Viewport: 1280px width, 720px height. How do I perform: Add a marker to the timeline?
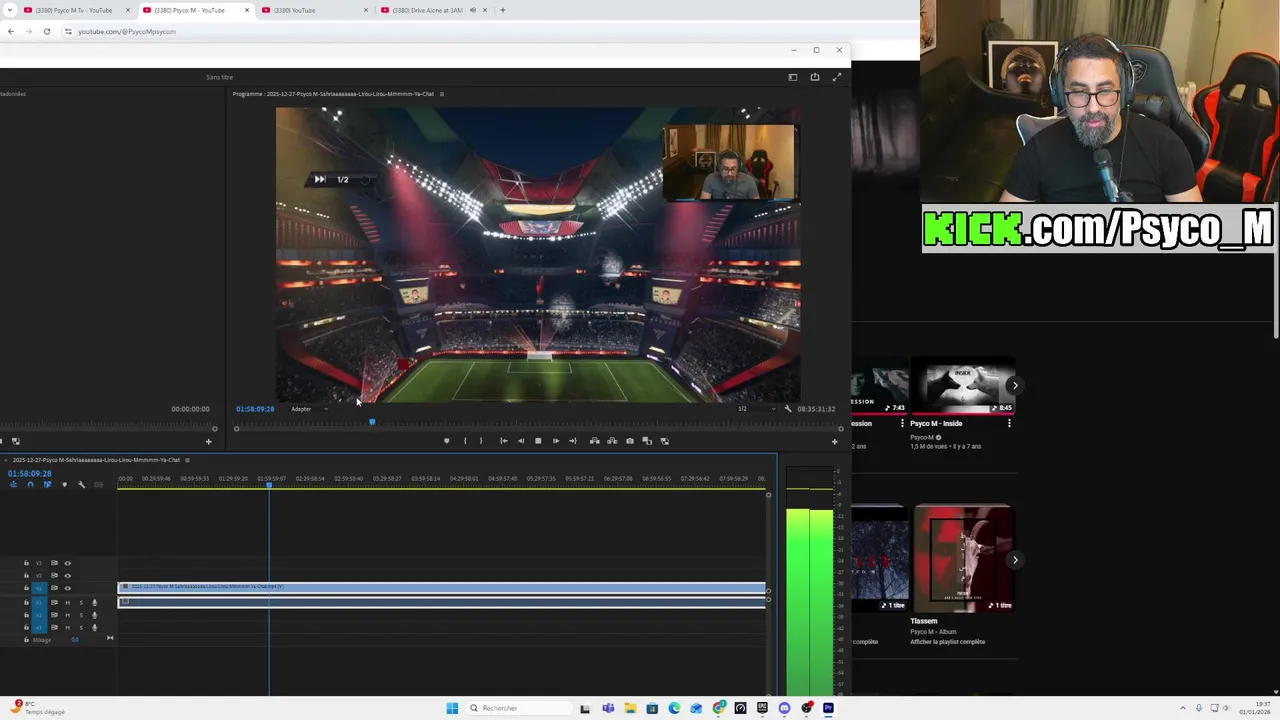pyautogui.click(x=64, y=485)
